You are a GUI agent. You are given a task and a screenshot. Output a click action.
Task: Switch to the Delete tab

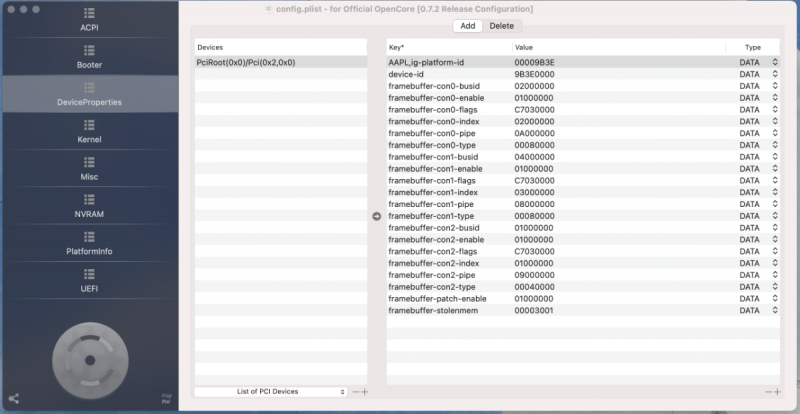pyautogui.click(x=502, y=26)
